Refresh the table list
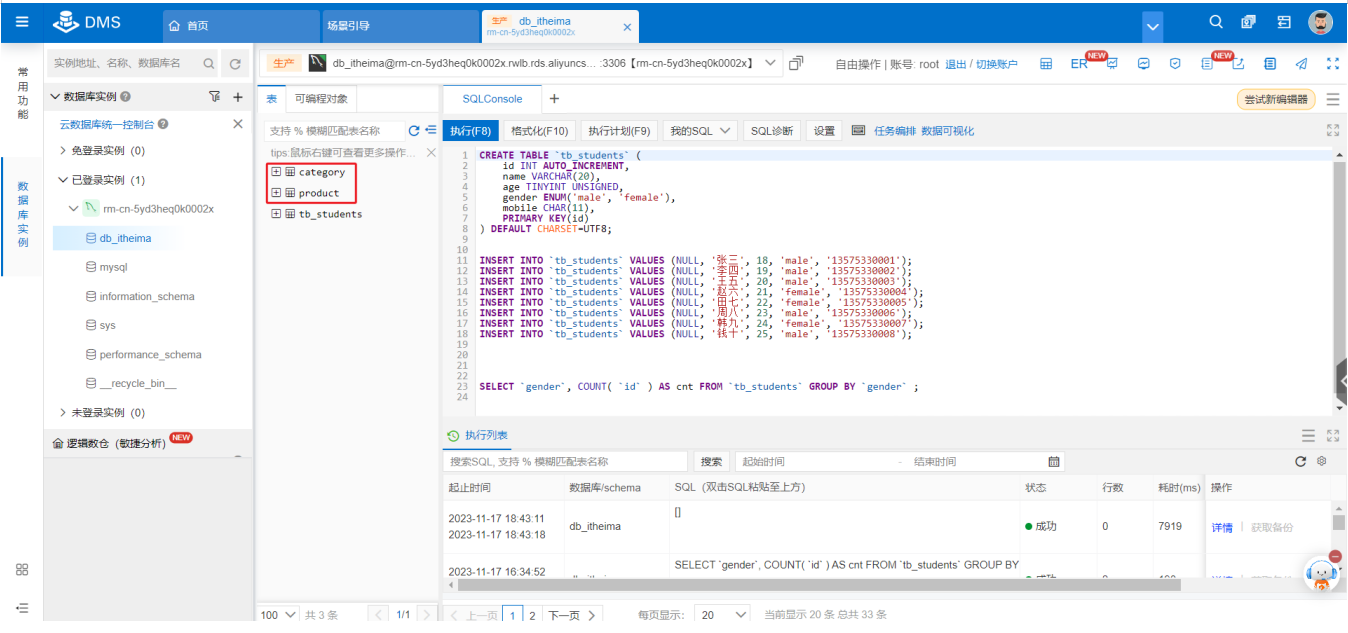 point(414,130)
